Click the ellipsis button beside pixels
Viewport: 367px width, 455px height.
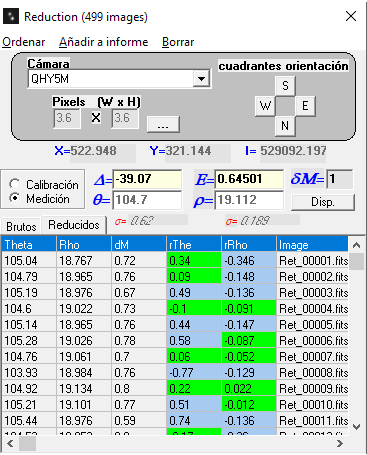tap(163, 124)
